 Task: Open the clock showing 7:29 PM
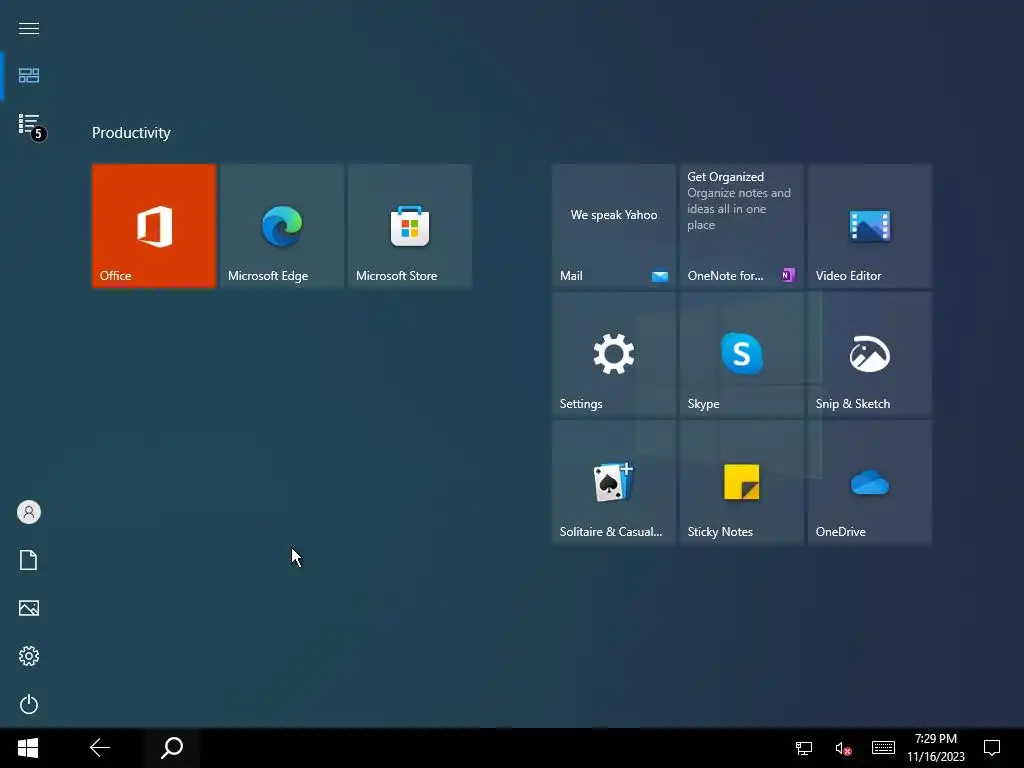coord(936,748)
